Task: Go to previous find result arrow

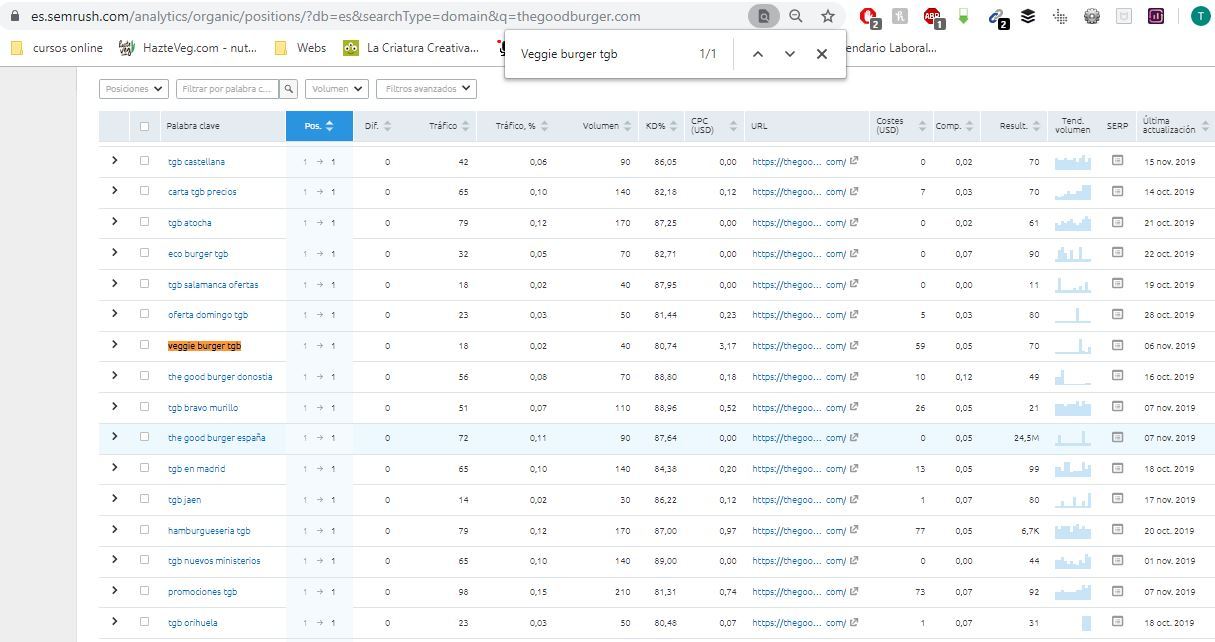Action: coord(757,54)
